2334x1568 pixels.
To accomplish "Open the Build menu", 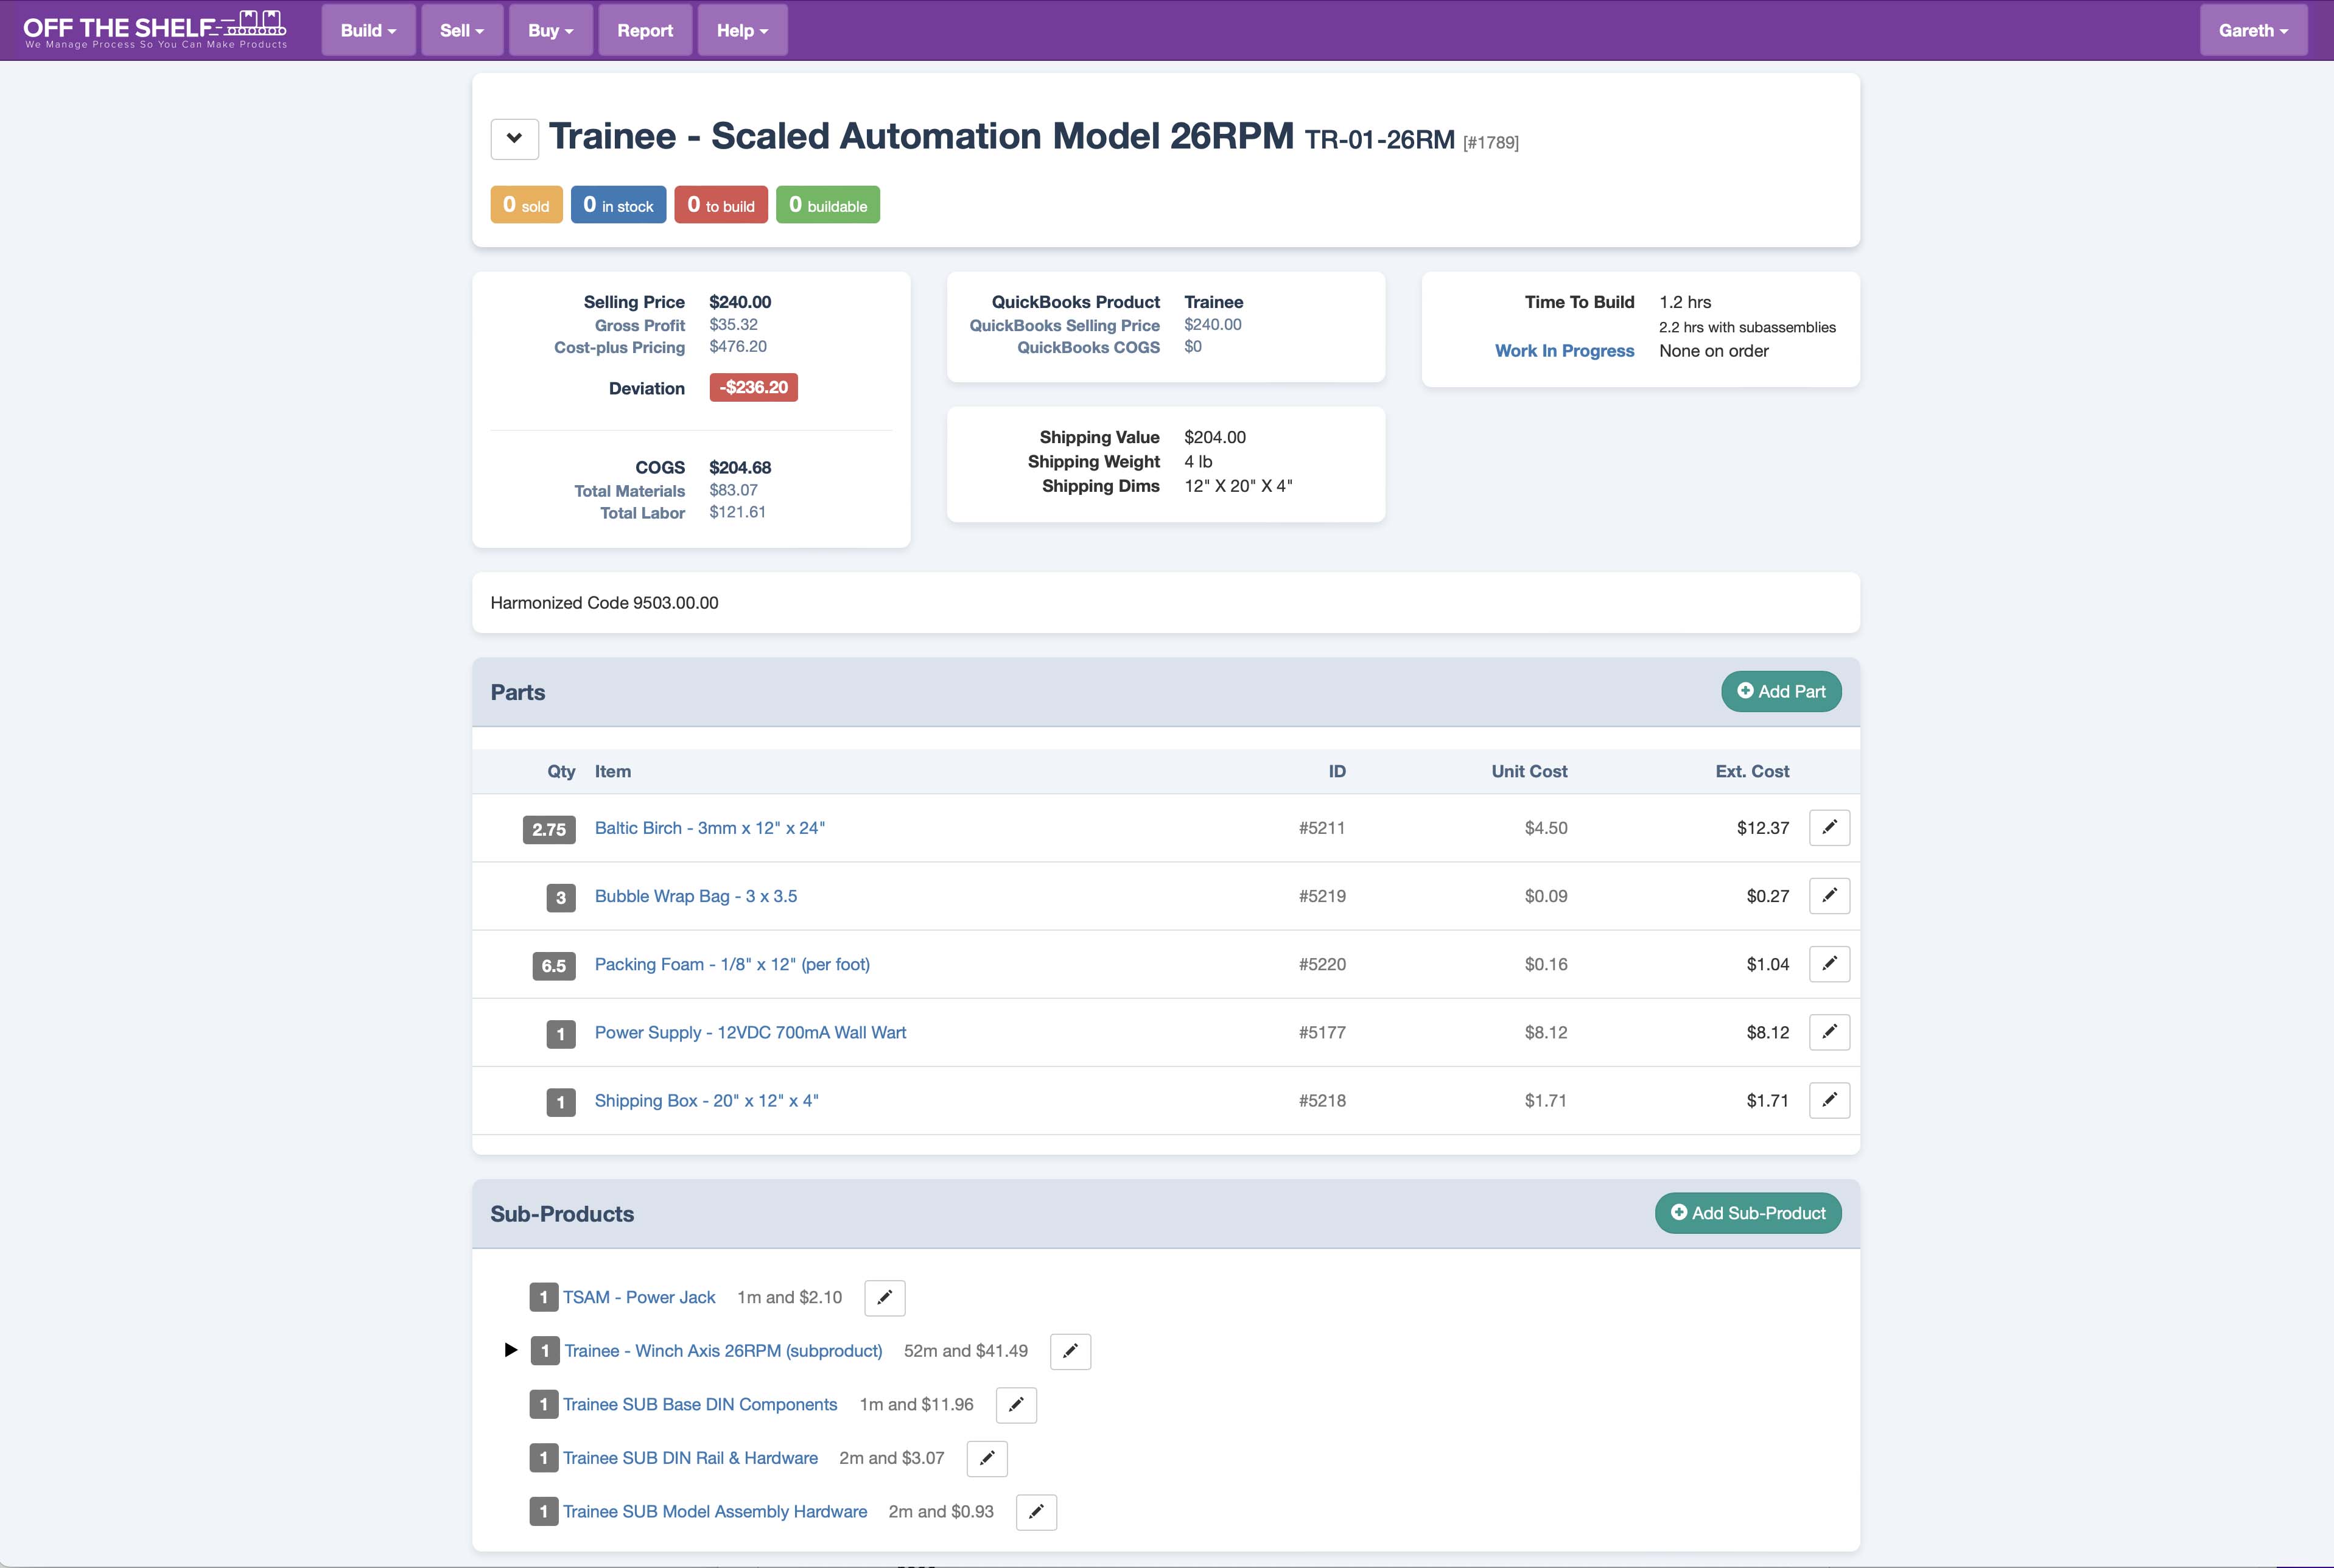I will pos(368,30).
